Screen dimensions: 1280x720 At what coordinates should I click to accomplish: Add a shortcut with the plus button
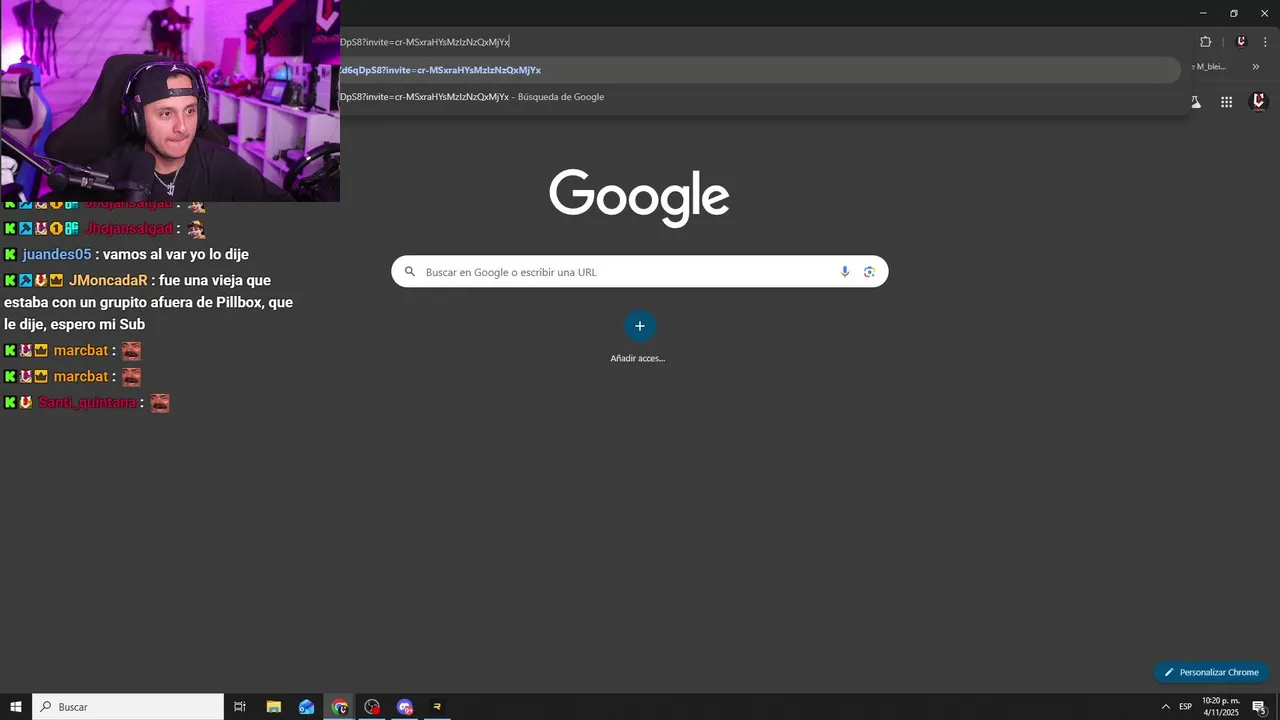click(x=639, y=326)
